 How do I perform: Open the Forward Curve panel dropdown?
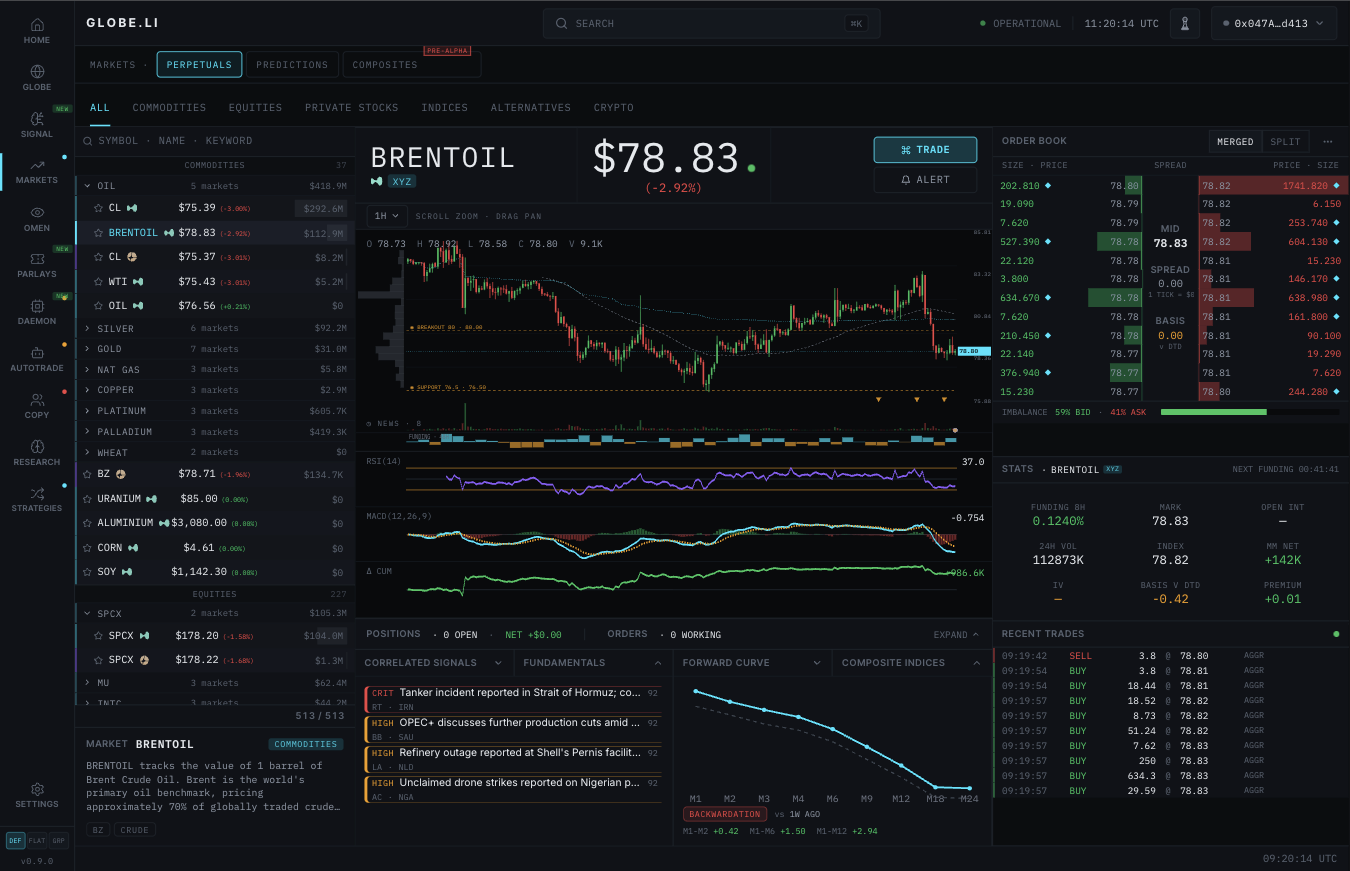[817, 663]
